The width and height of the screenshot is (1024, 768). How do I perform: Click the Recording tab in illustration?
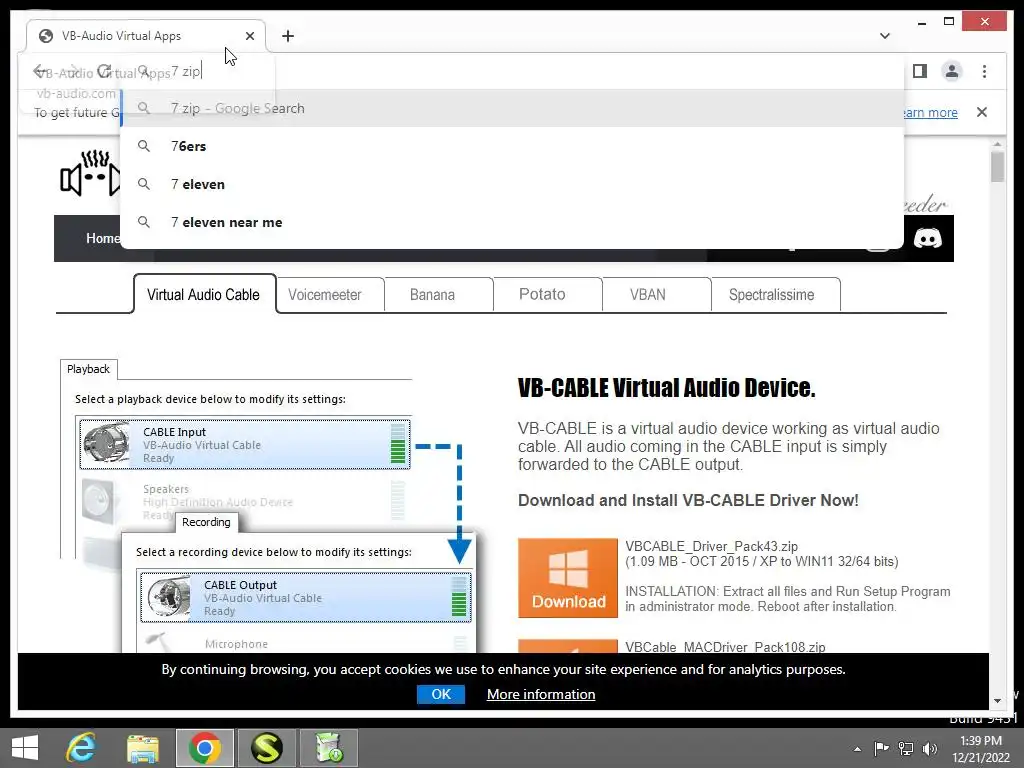[206, 522]
